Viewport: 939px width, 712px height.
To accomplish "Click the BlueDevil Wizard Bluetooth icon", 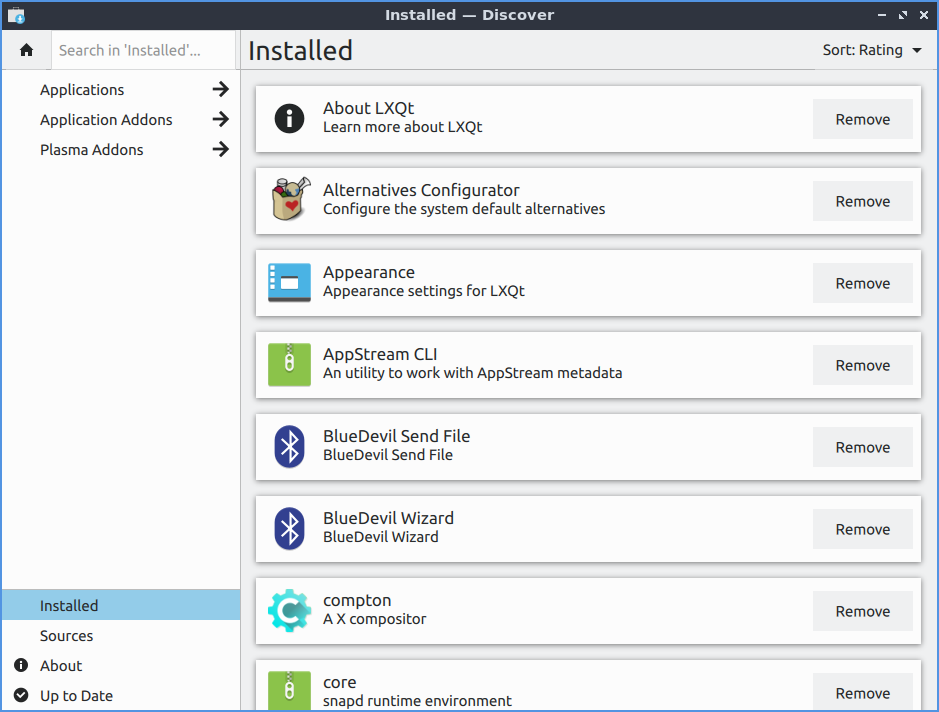I will (x=289, y=529).
